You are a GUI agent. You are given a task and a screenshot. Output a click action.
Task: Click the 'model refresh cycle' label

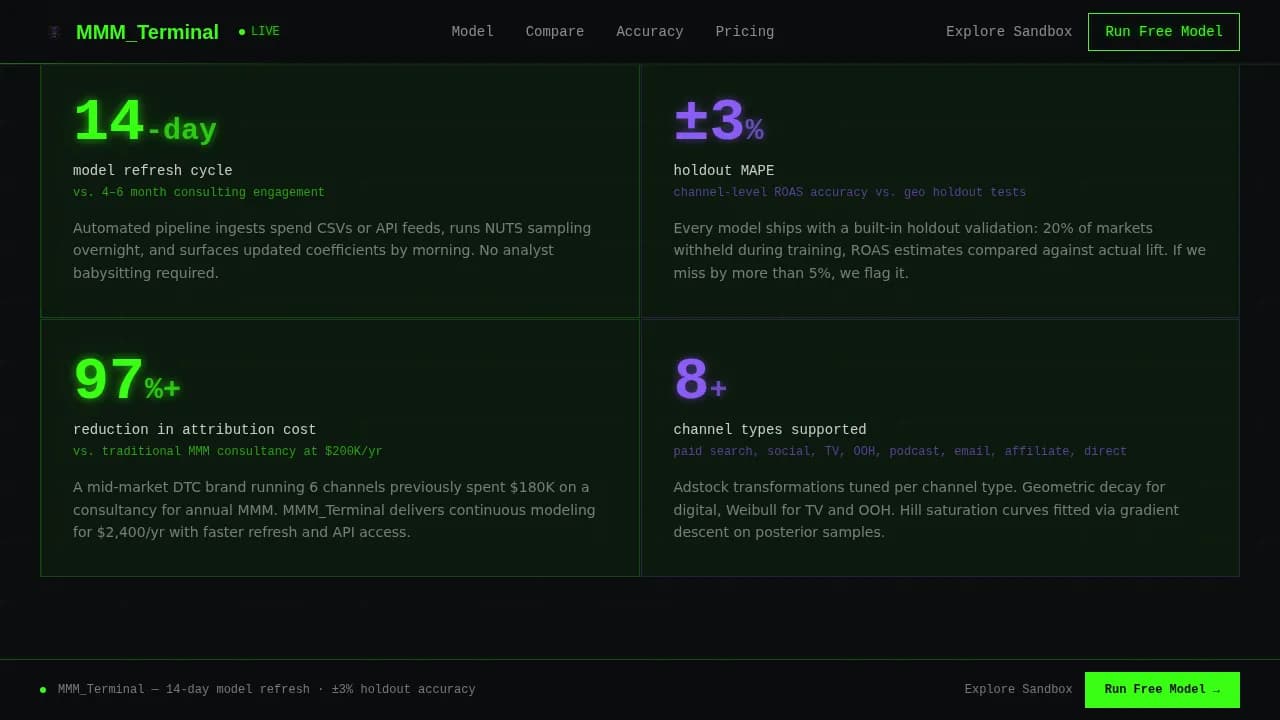click(x=153, y=170)
